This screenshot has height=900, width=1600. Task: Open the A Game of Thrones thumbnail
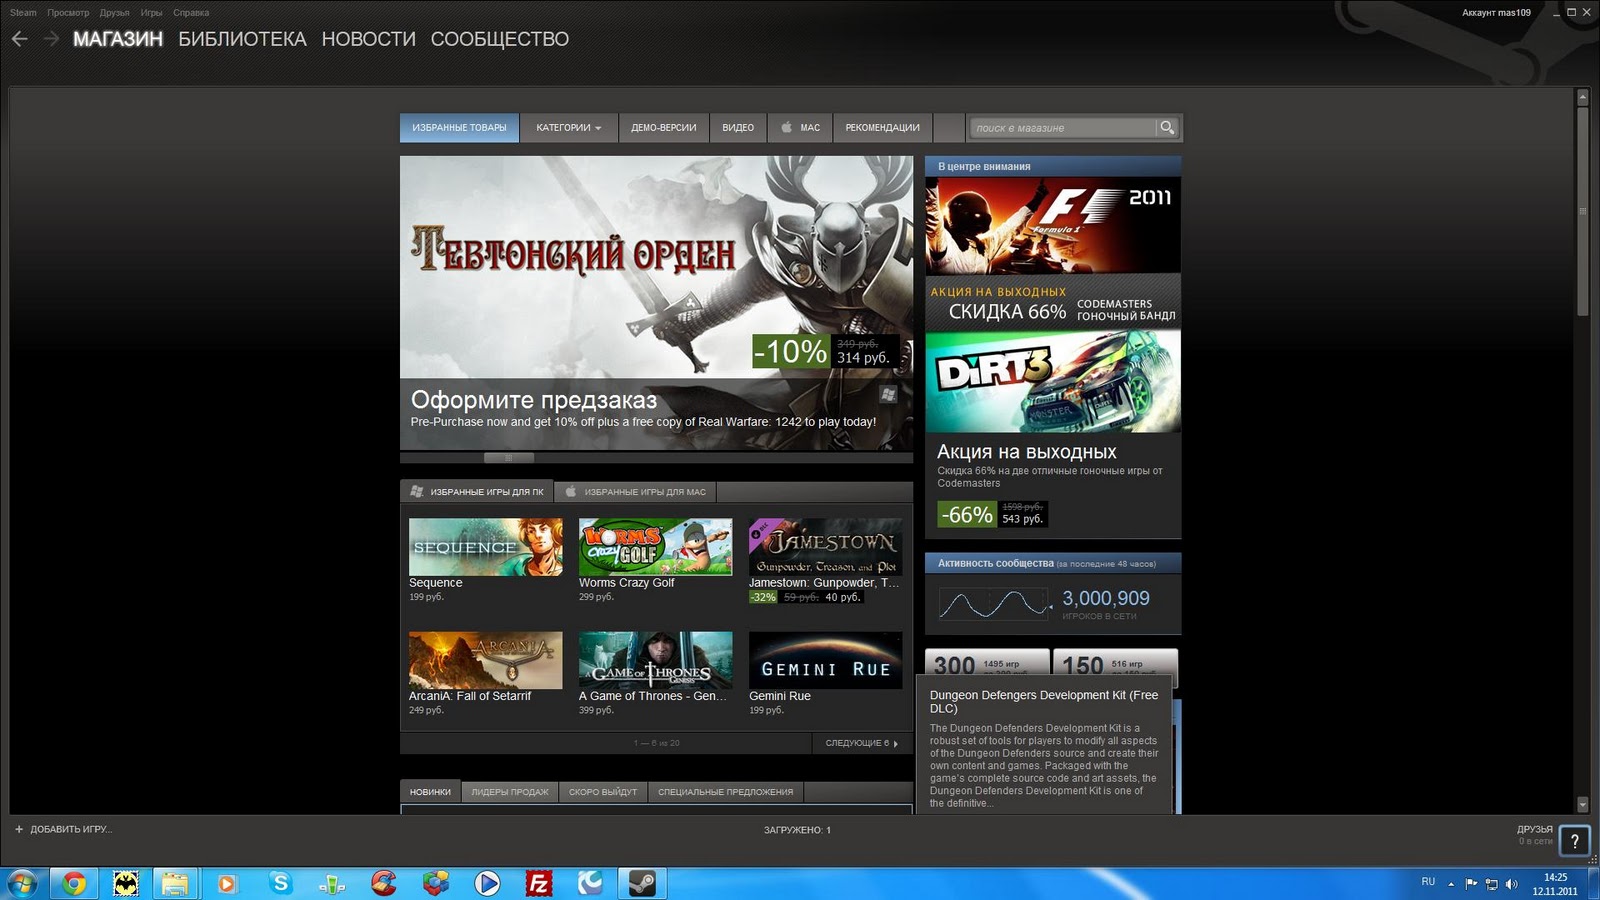pyautogui.click(x=656, y=660)
